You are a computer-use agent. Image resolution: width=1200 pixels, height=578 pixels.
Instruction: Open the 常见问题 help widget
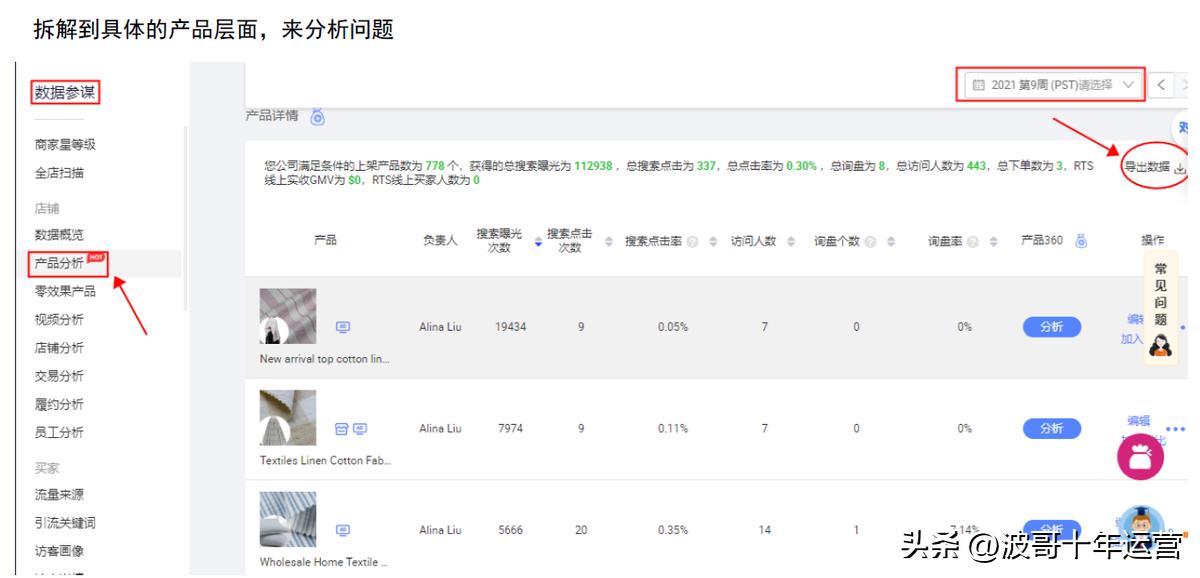click(1160, 306)
